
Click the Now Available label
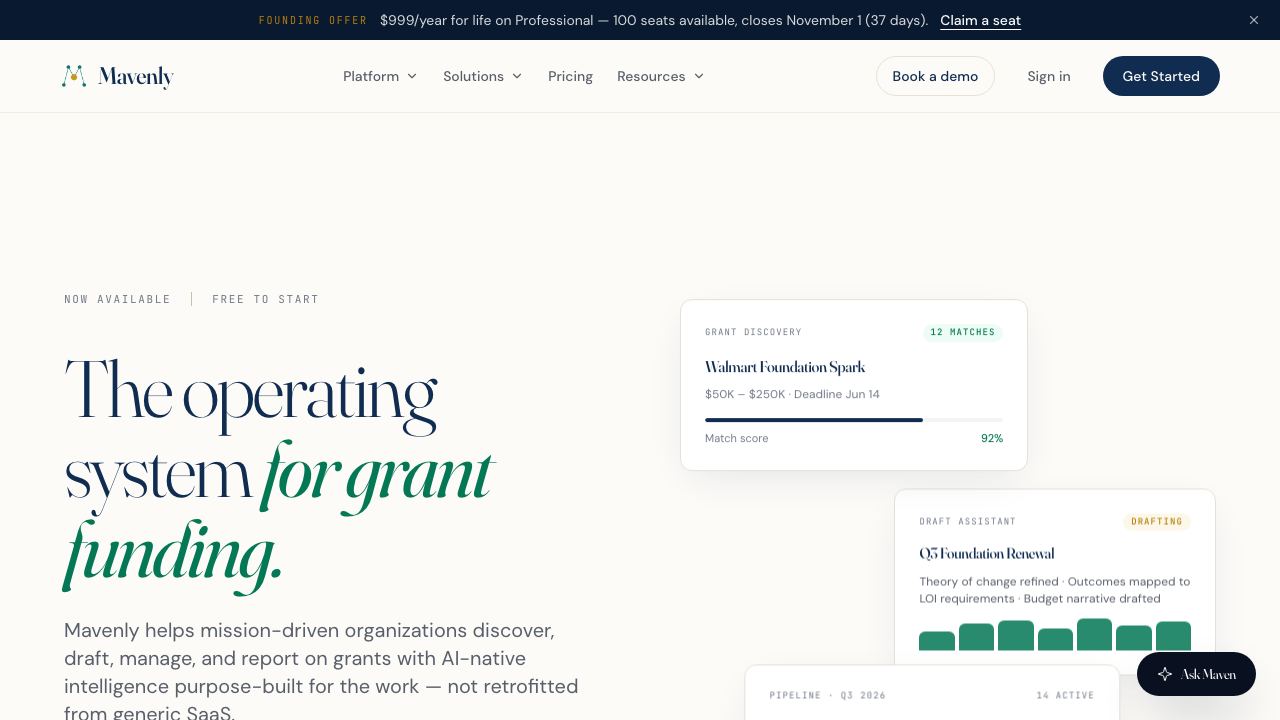click(x=118, y=299)
